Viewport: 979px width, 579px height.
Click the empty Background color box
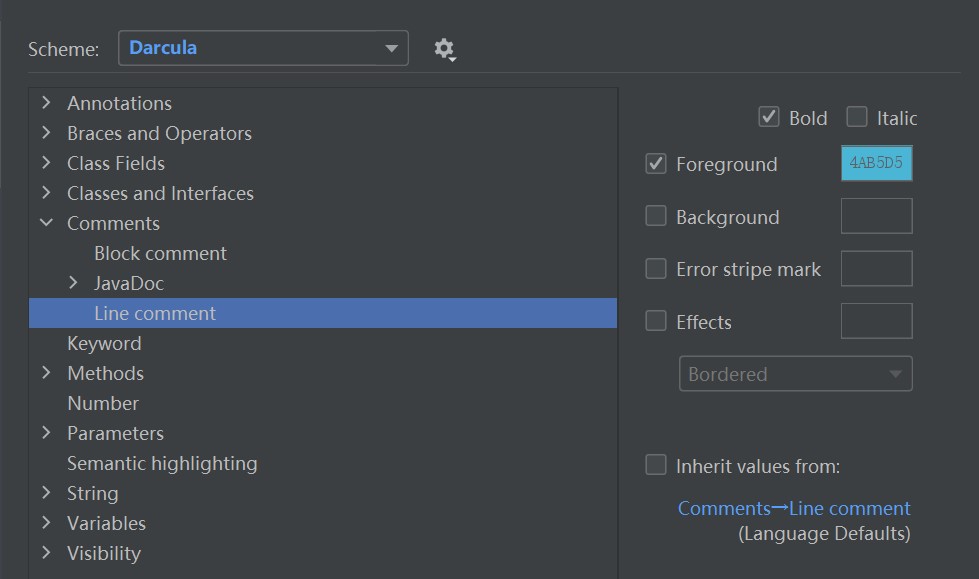tap(876, 216)
